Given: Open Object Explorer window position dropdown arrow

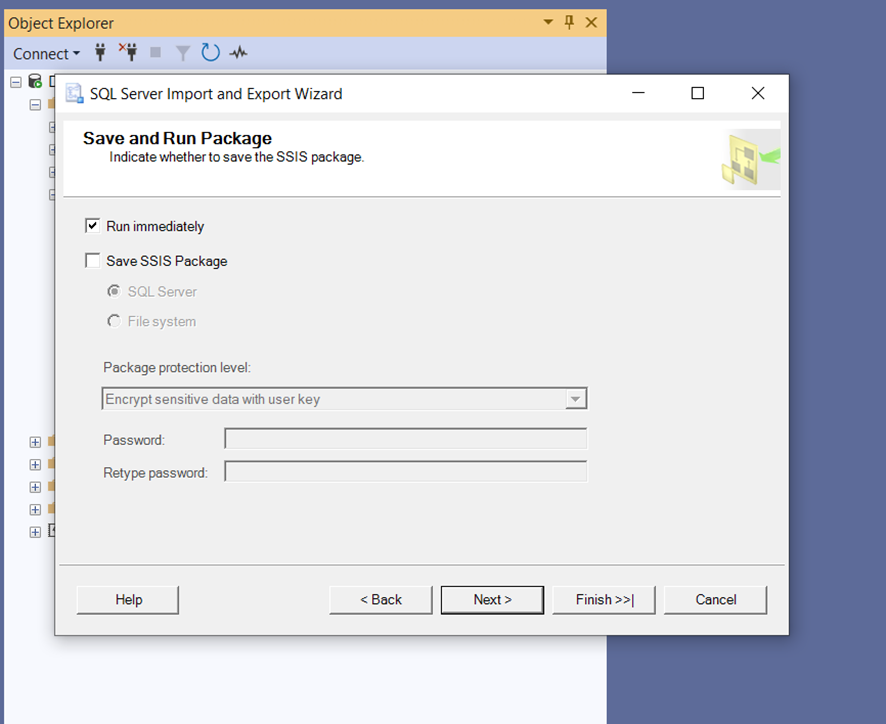Looking at the screenshot, I should [548, 22].
